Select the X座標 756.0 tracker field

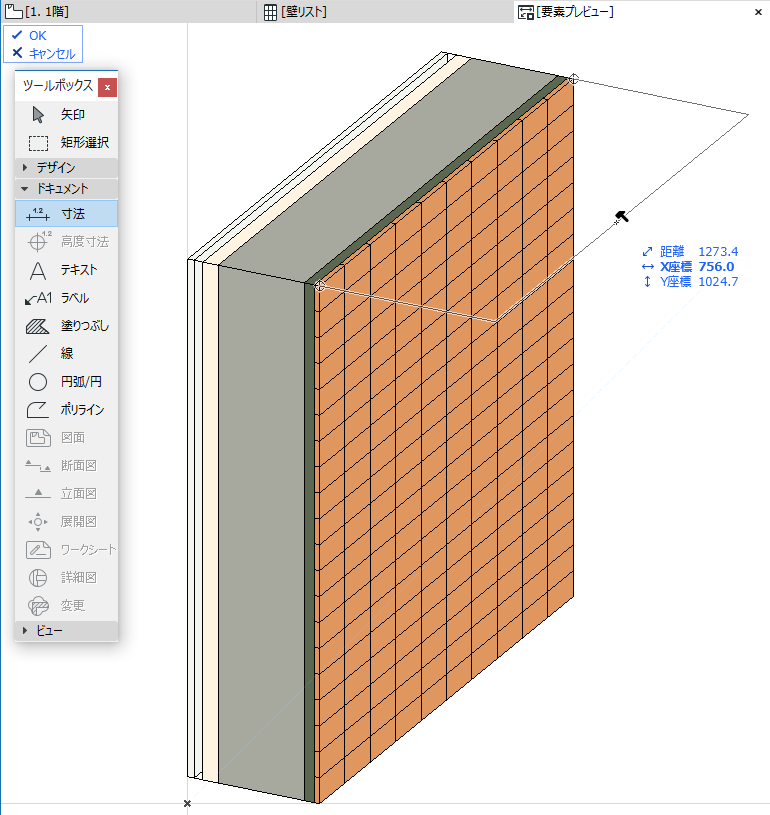point(688,267)
